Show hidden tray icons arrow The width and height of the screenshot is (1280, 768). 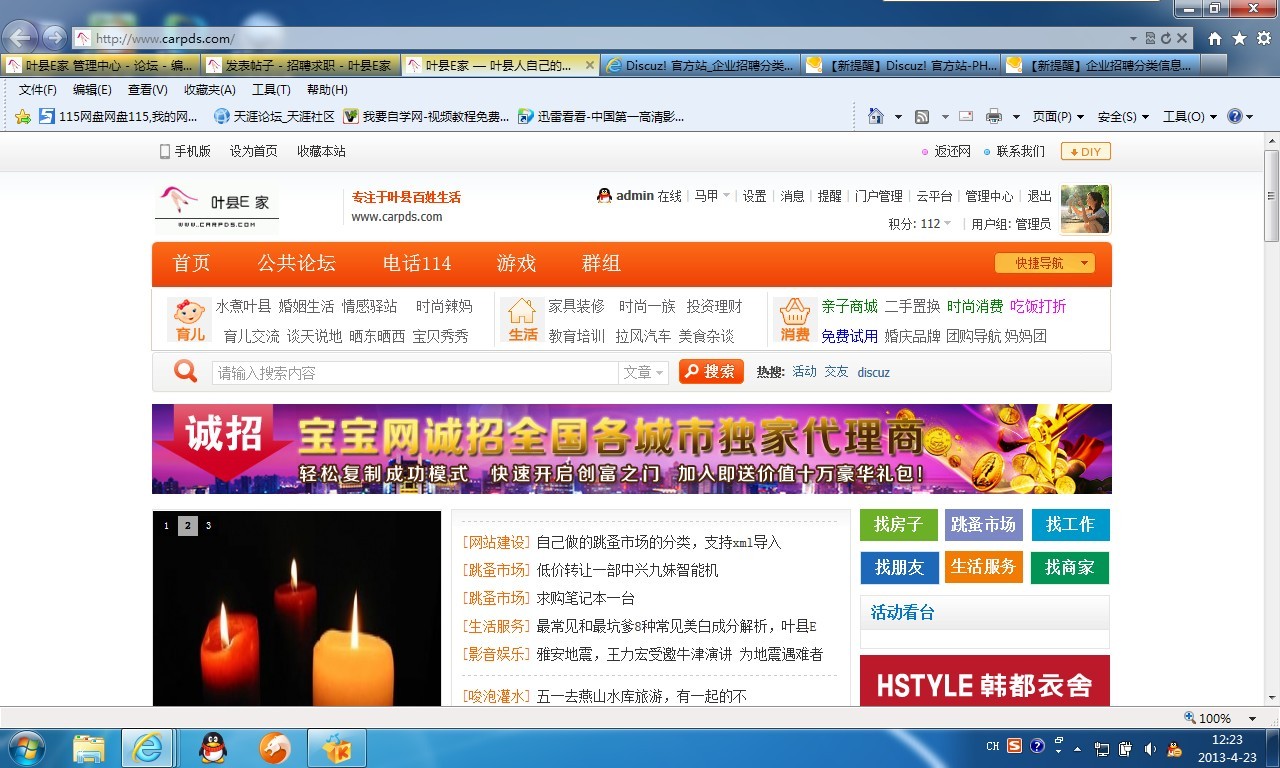click(x=1077, y=748)
